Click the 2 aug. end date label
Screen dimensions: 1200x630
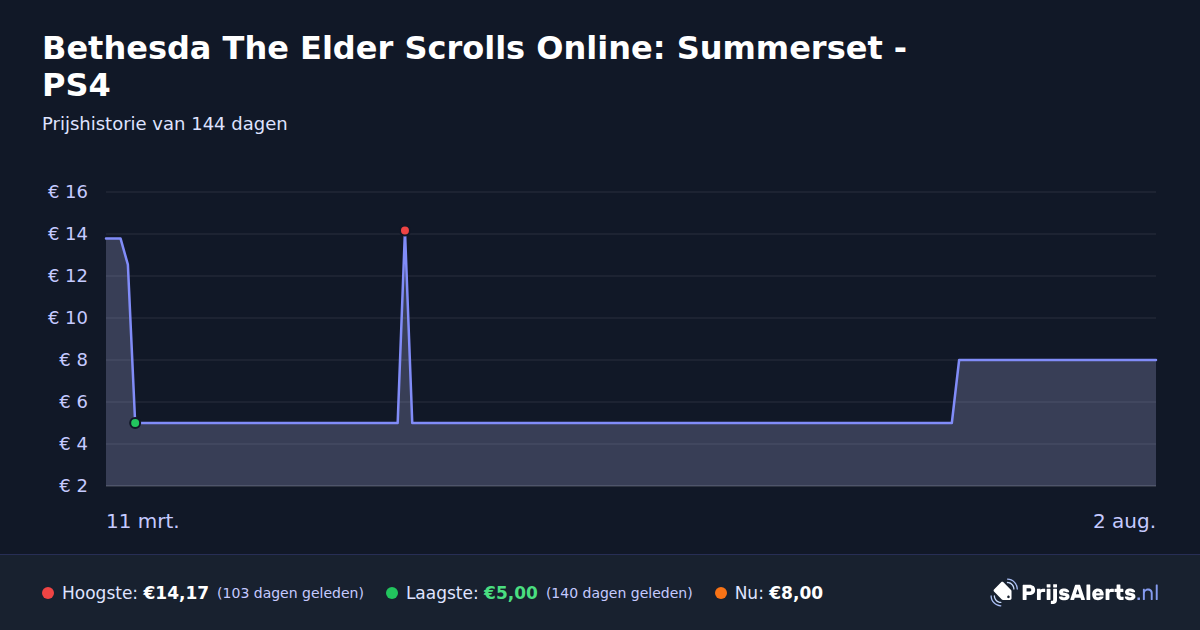tap(1124, 521)
